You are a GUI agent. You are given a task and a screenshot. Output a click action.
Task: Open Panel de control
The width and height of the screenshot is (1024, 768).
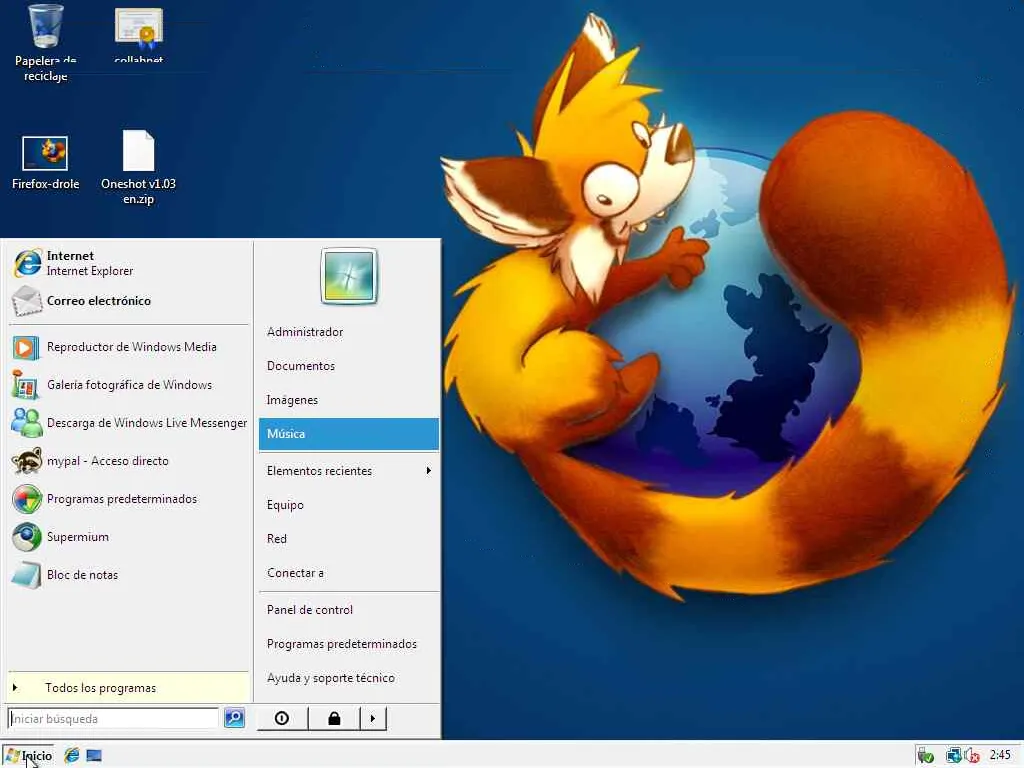click(349, 609)
